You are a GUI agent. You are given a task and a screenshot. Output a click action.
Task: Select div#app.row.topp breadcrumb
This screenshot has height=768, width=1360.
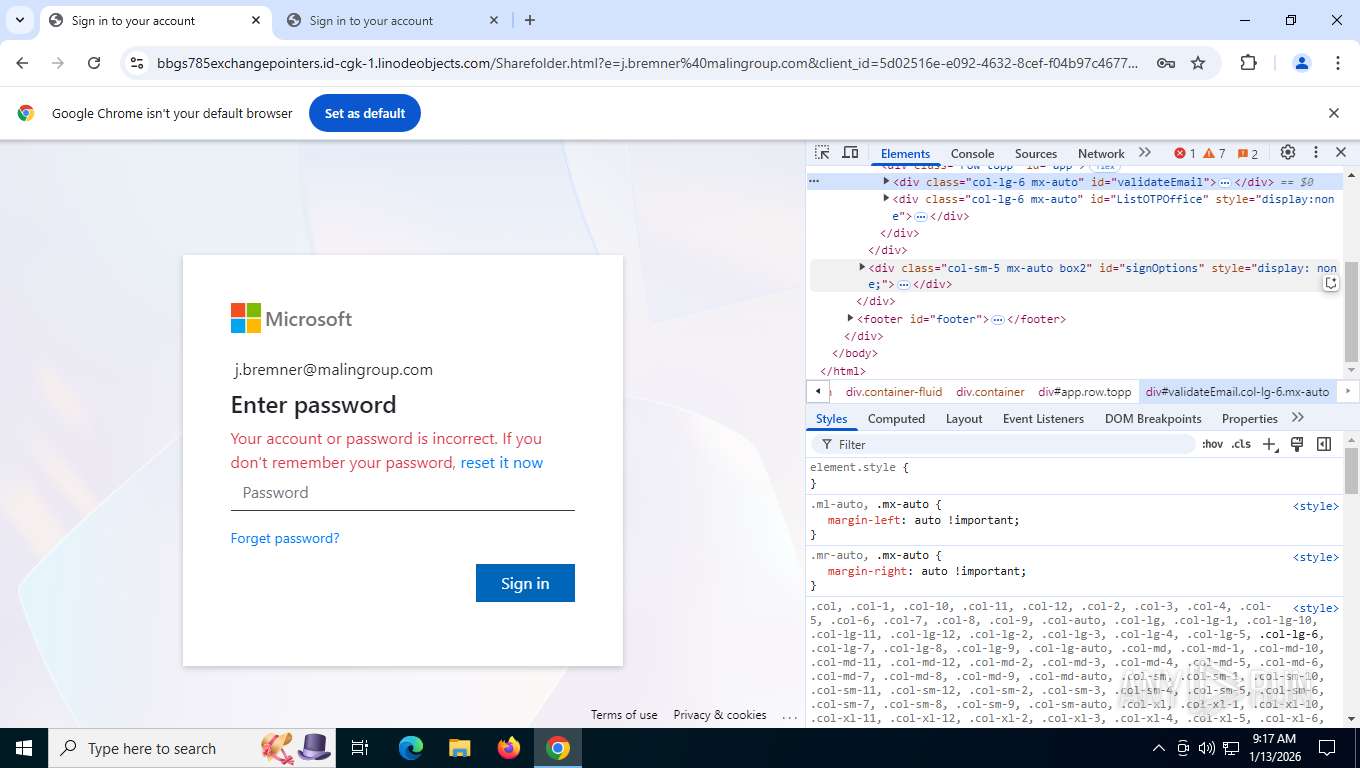click(x=1085, y=392)
